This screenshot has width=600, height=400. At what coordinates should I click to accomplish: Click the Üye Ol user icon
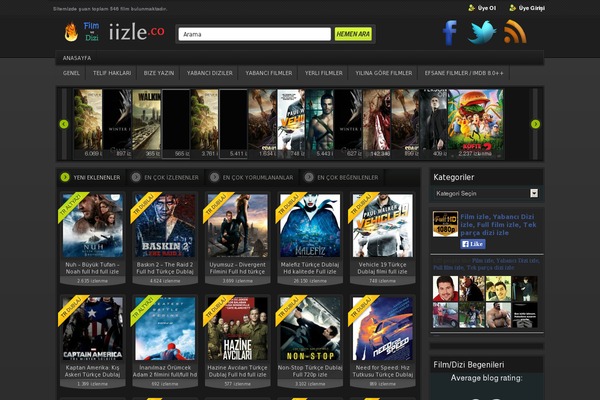click(x=471, y=8)
